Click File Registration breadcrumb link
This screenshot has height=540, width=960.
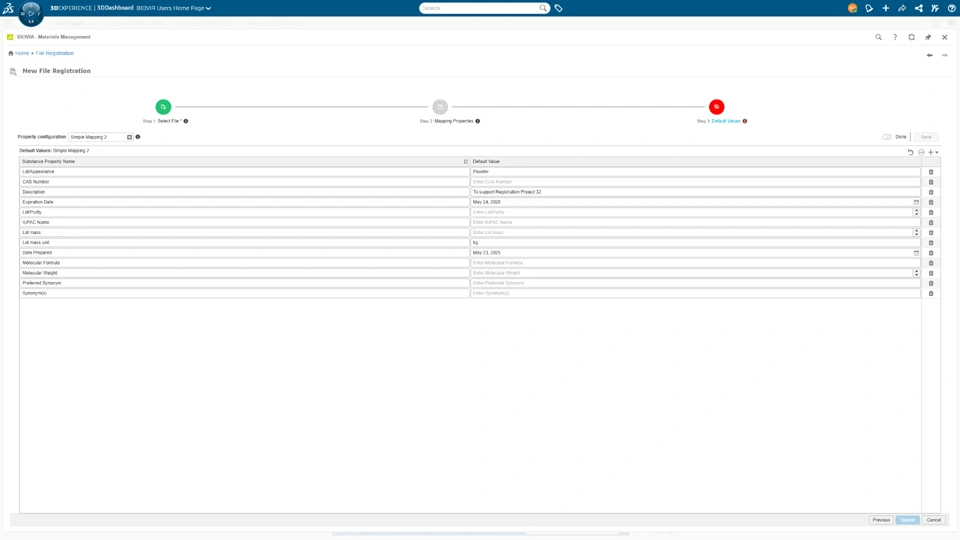[54, 53]
